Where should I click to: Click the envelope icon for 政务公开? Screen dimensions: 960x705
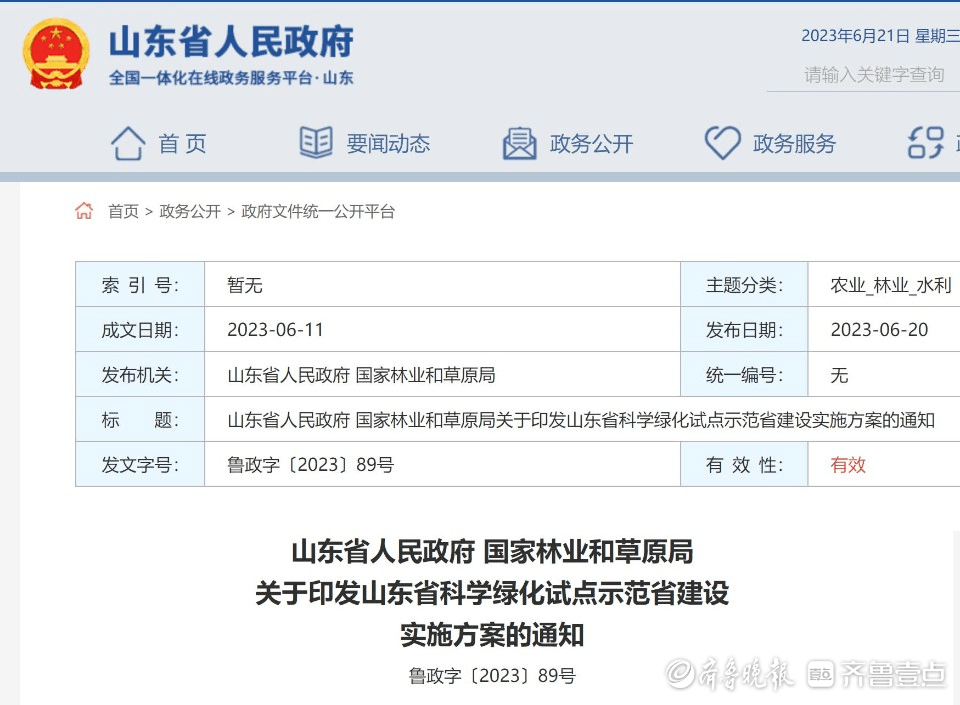(x=519, y=144)
